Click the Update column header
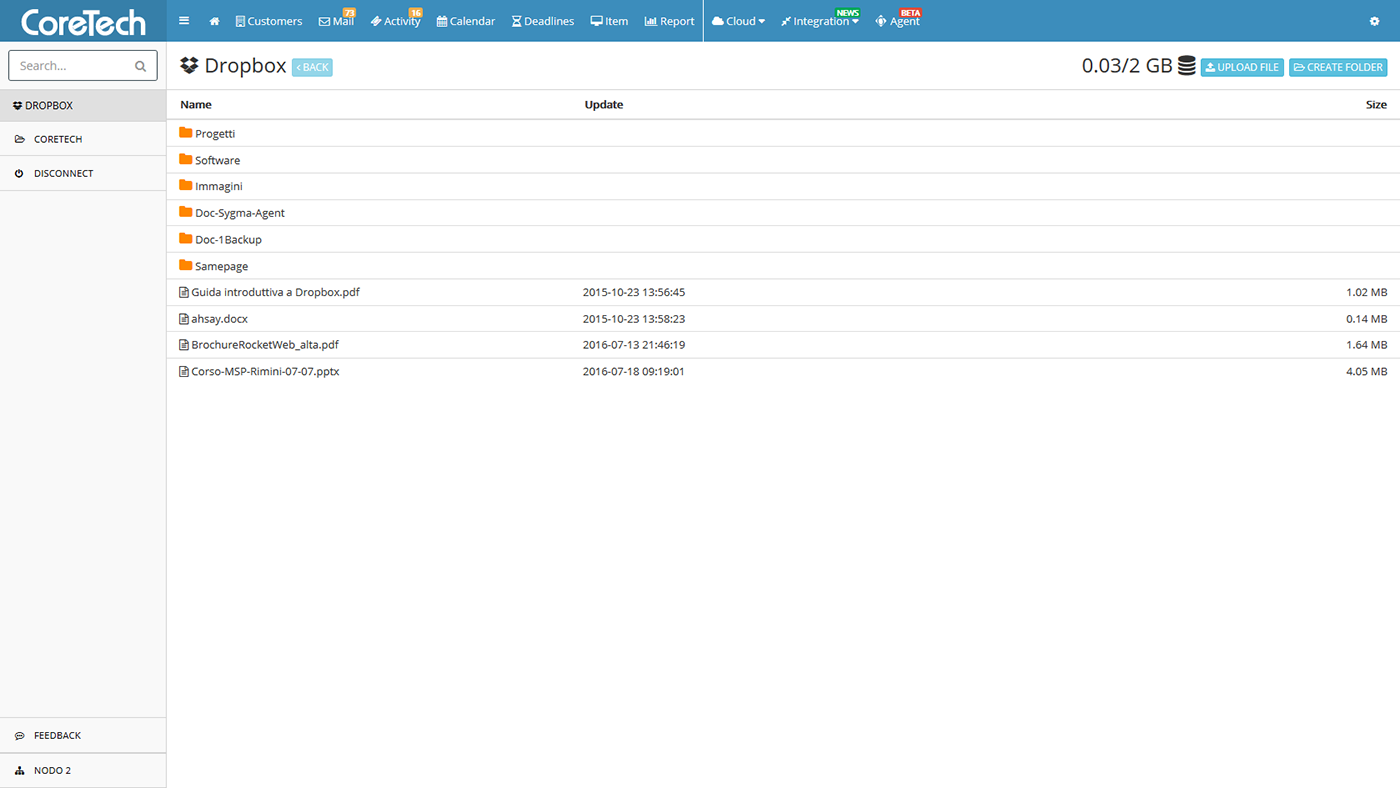 click(604, 105)
